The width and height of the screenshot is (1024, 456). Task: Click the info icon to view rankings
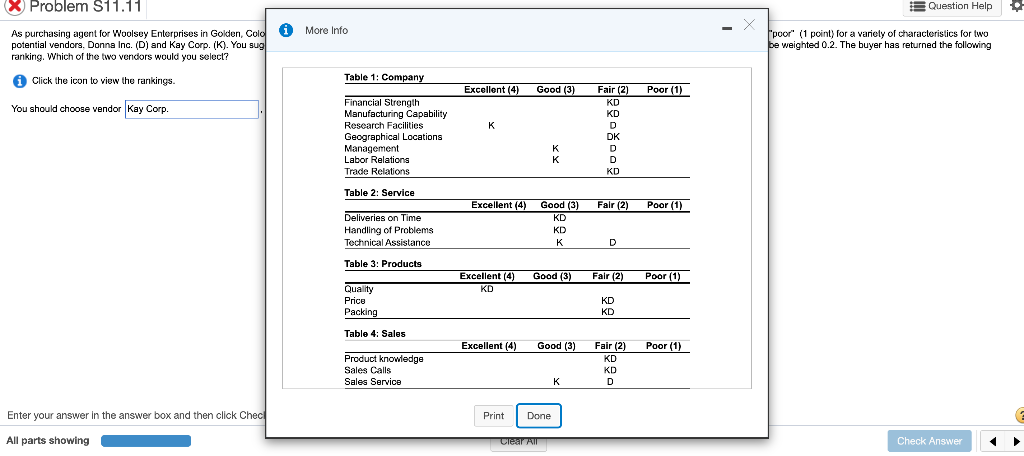(x=20, y=81)
